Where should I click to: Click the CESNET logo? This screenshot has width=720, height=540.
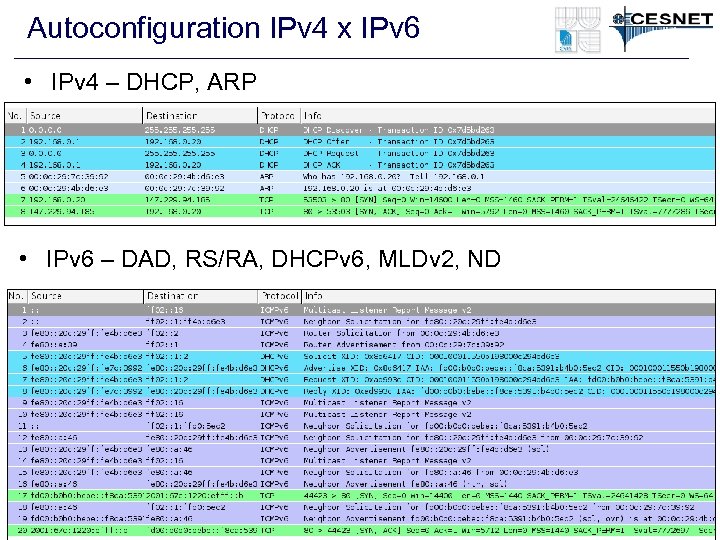(662, 27)
